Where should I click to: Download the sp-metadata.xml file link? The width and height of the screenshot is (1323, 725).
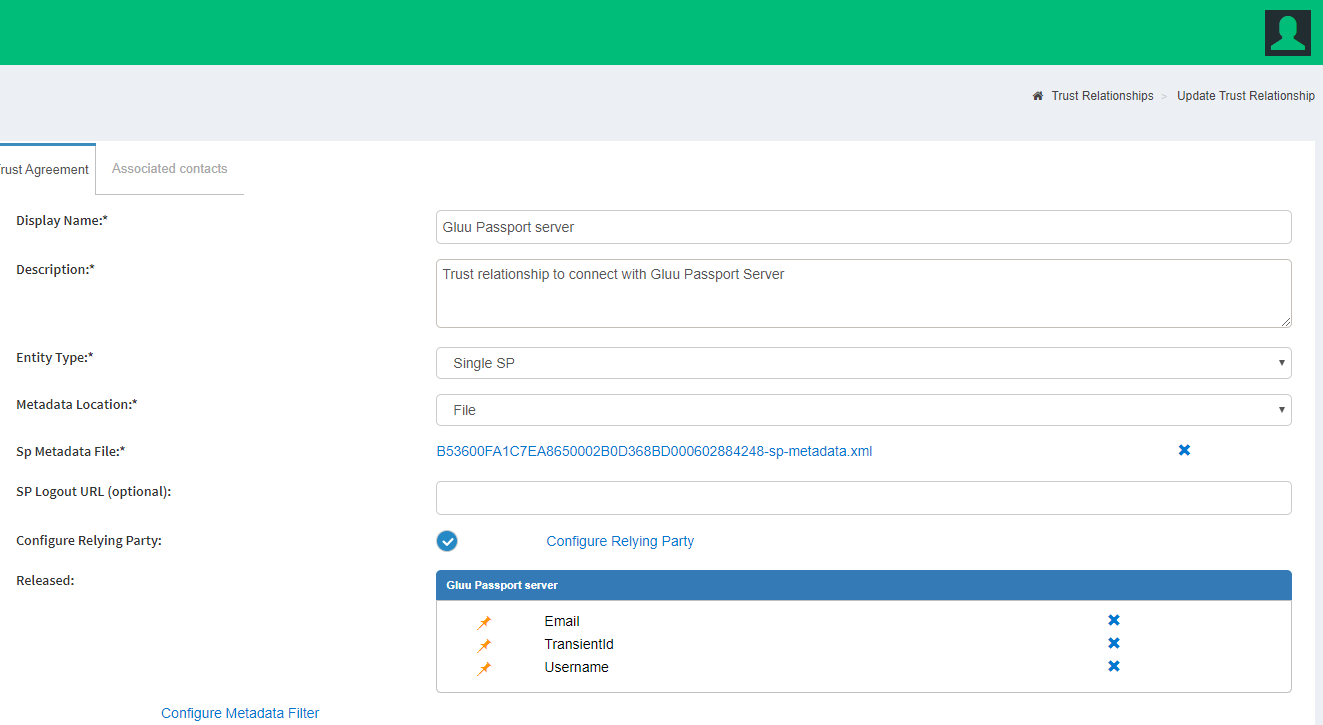[654, 451]
